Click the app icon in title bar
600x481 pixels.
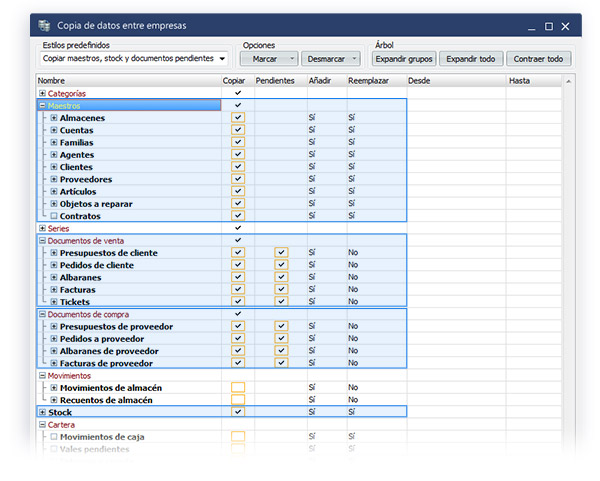point(43,25)
